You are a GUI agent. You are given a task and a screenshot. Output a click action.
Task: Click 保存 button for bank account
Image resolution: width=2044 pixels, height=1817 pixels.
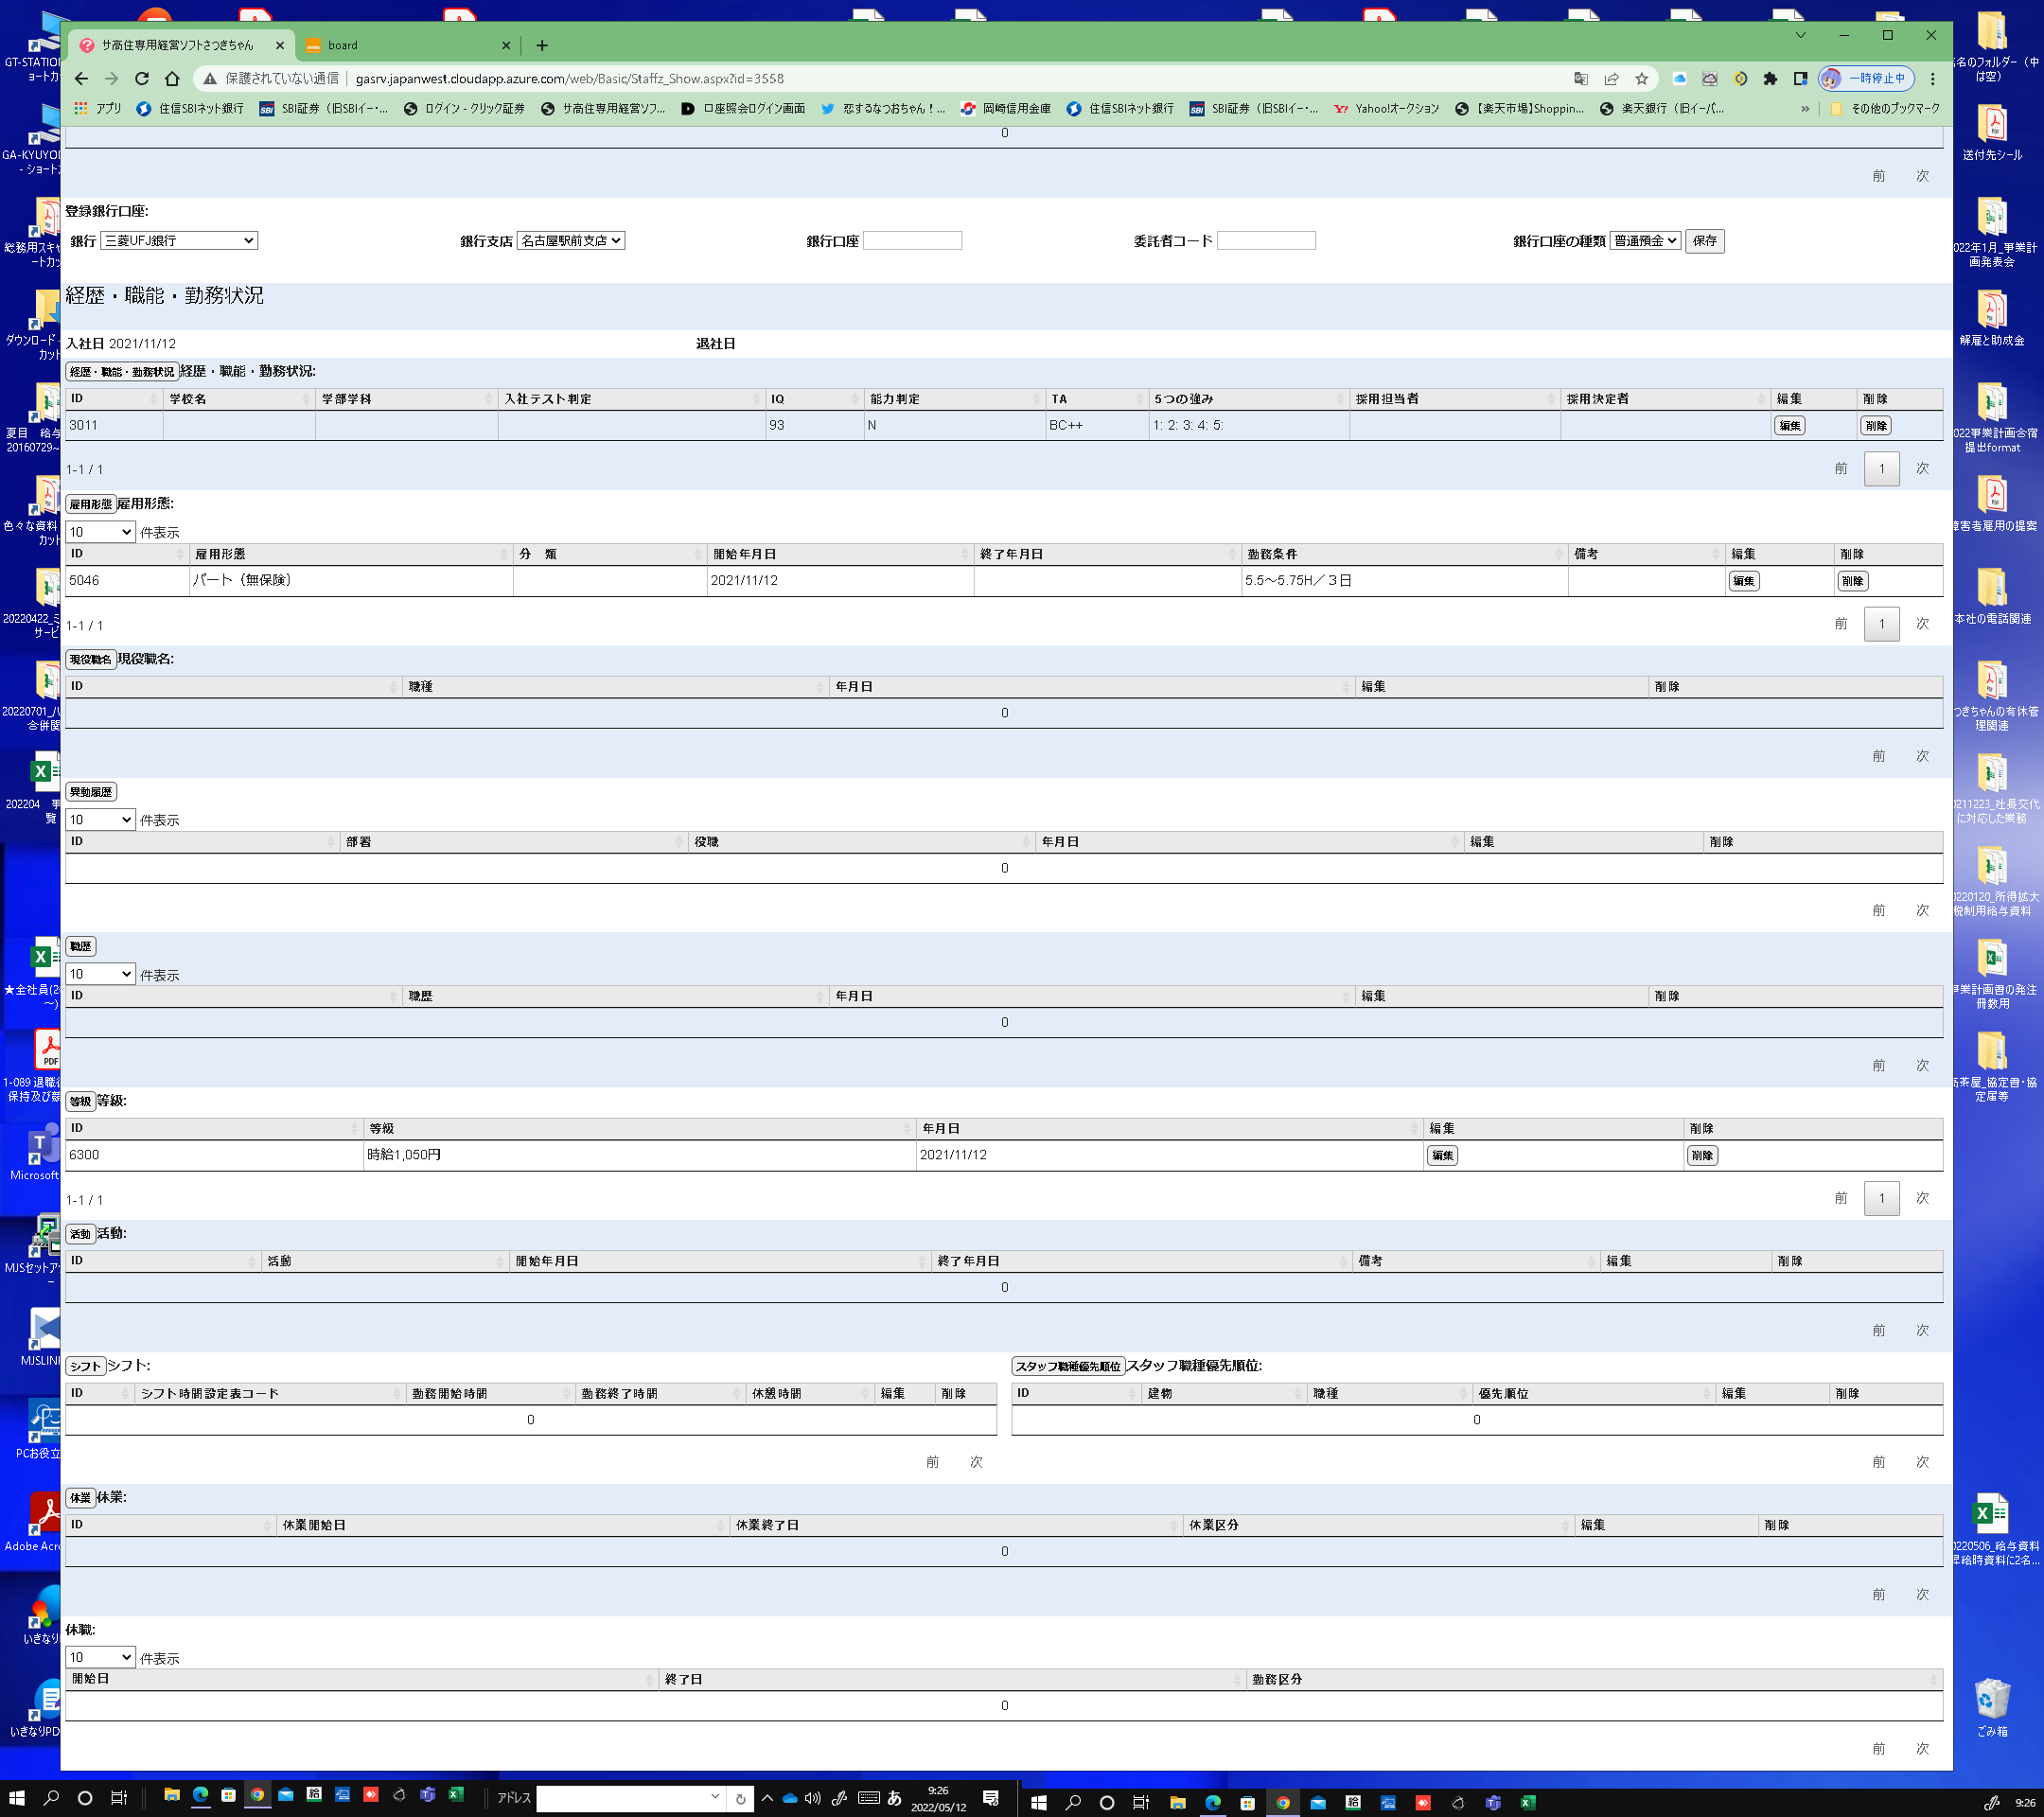point(1704,241)
